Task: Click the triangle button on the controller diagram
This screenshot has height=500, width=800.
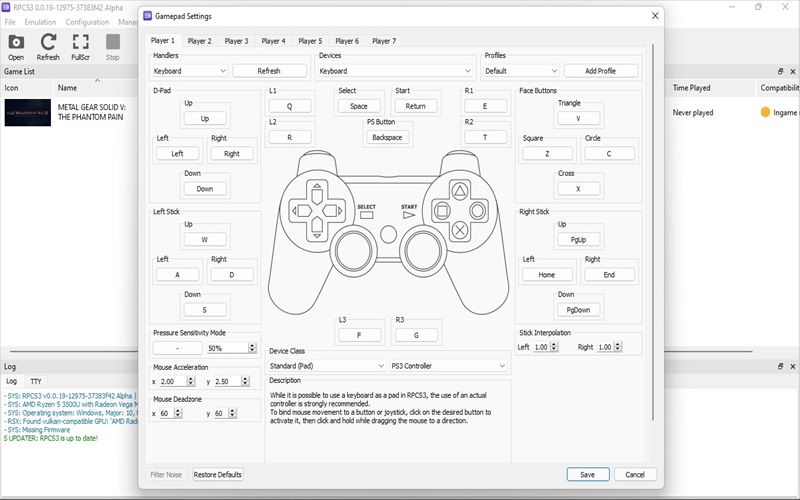Action: (x=460, y=192)
